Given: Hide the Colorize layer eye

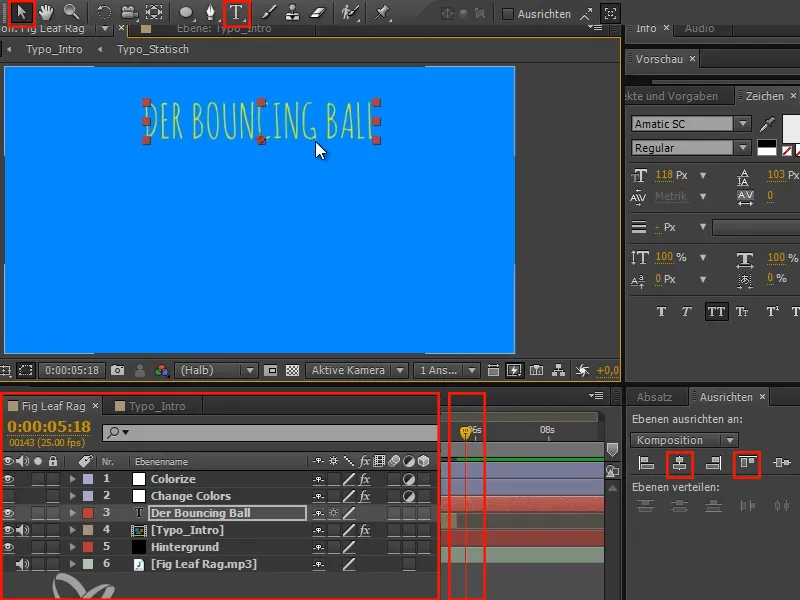Looking at the screenshot, I should click(x=9, y=479).
